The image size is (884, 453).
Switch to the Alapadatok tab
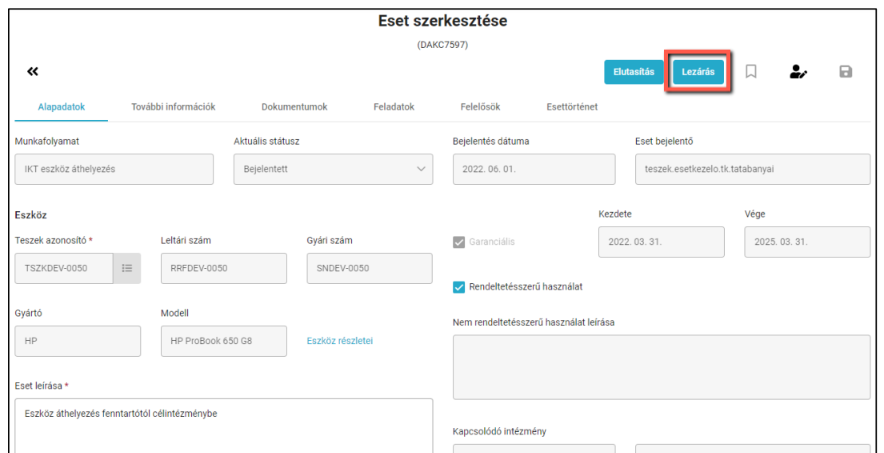61,107
